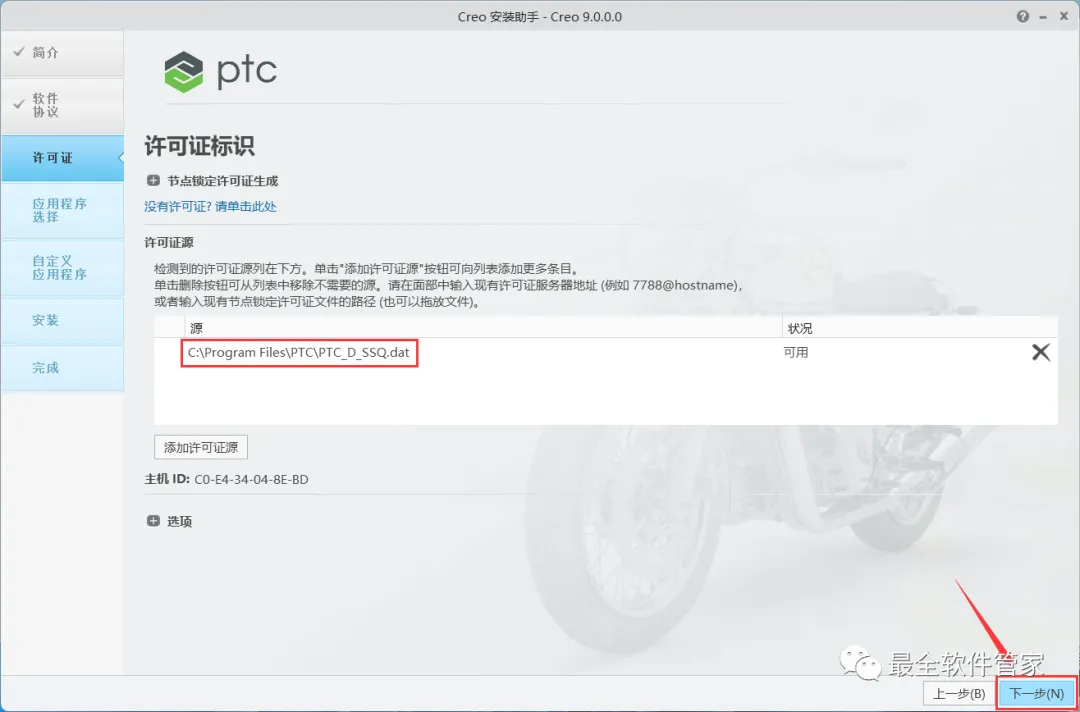
Task: Click the 没有许可证? 请单击此处 link
Action: (x=210, y=206)
